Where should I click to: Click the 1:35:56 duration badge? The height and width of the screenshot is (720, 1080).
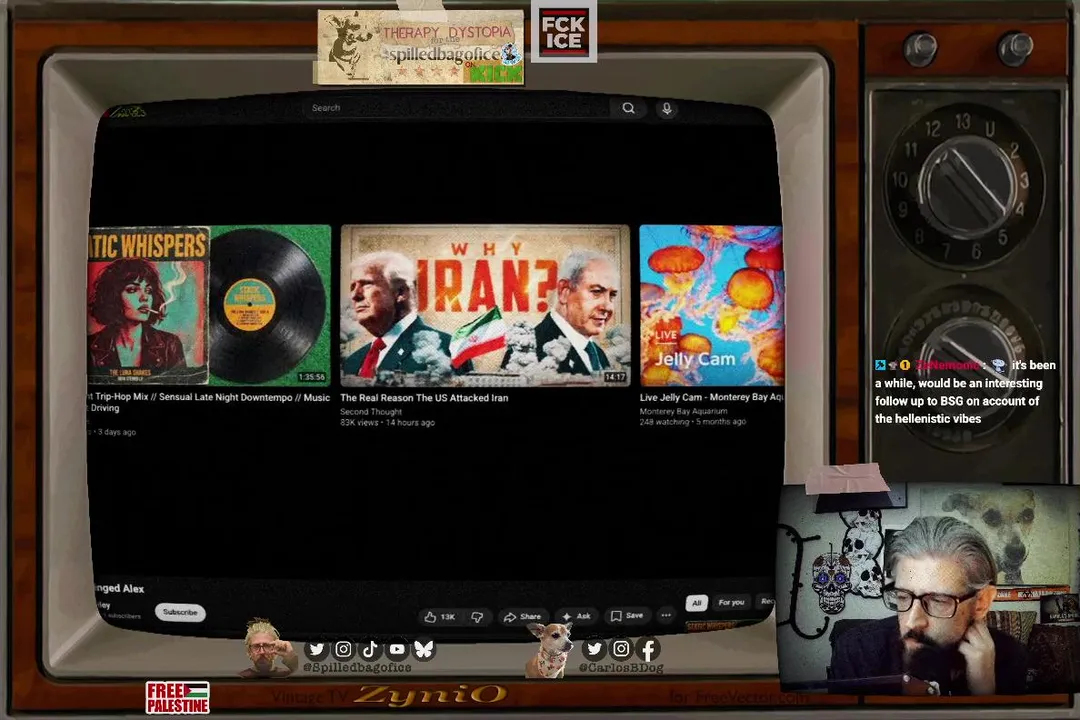point(311,377)
